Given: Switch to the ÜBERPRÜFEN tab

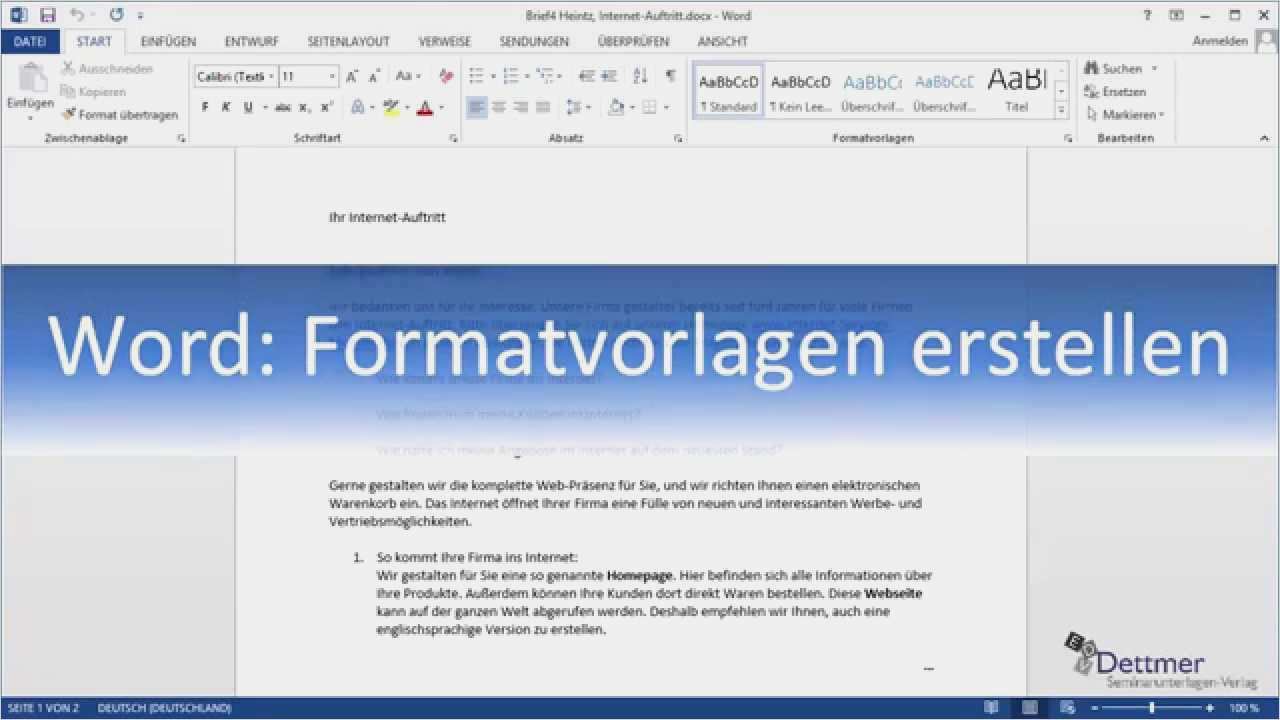Looking at the screenshot, I should click(633, 42).
